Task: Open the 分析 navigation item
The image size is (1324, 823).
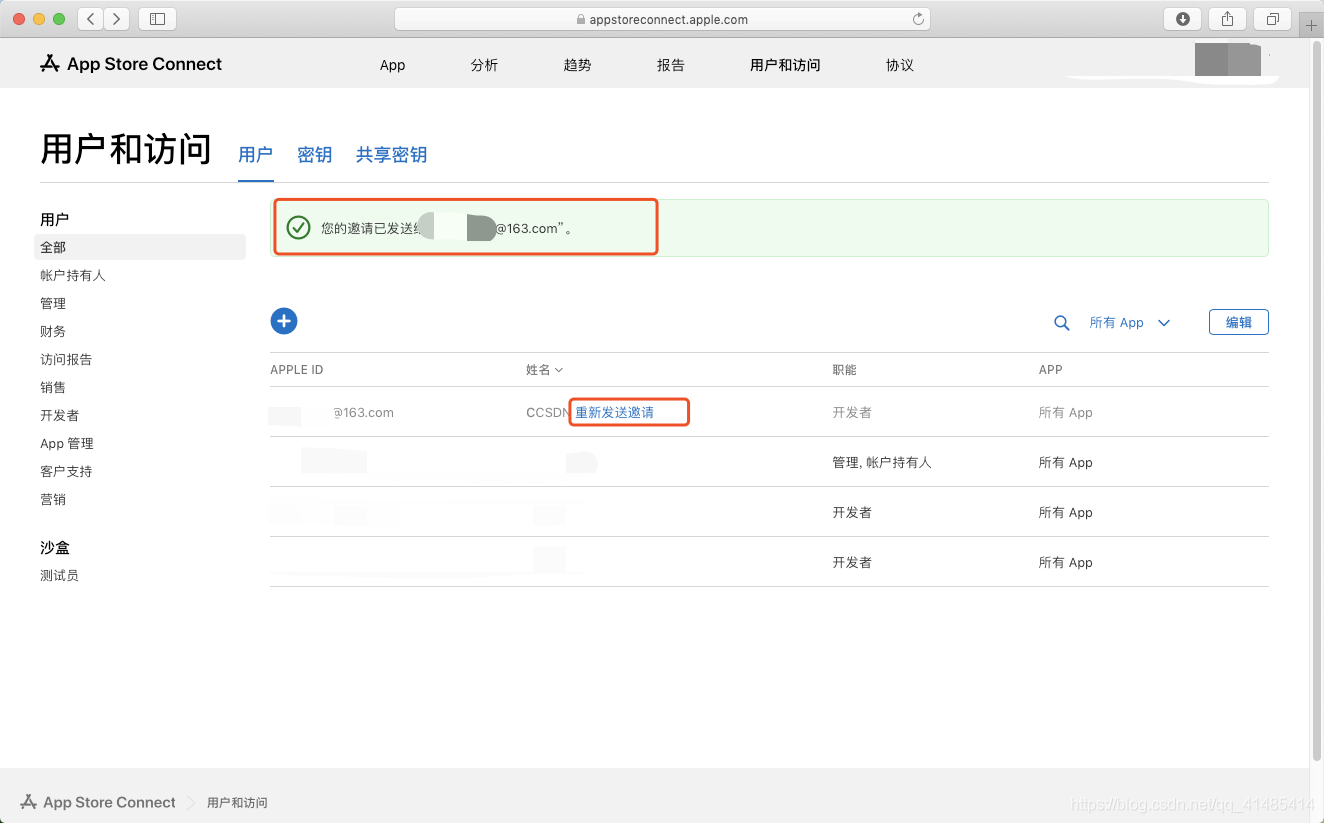Action: click(484, 65)
